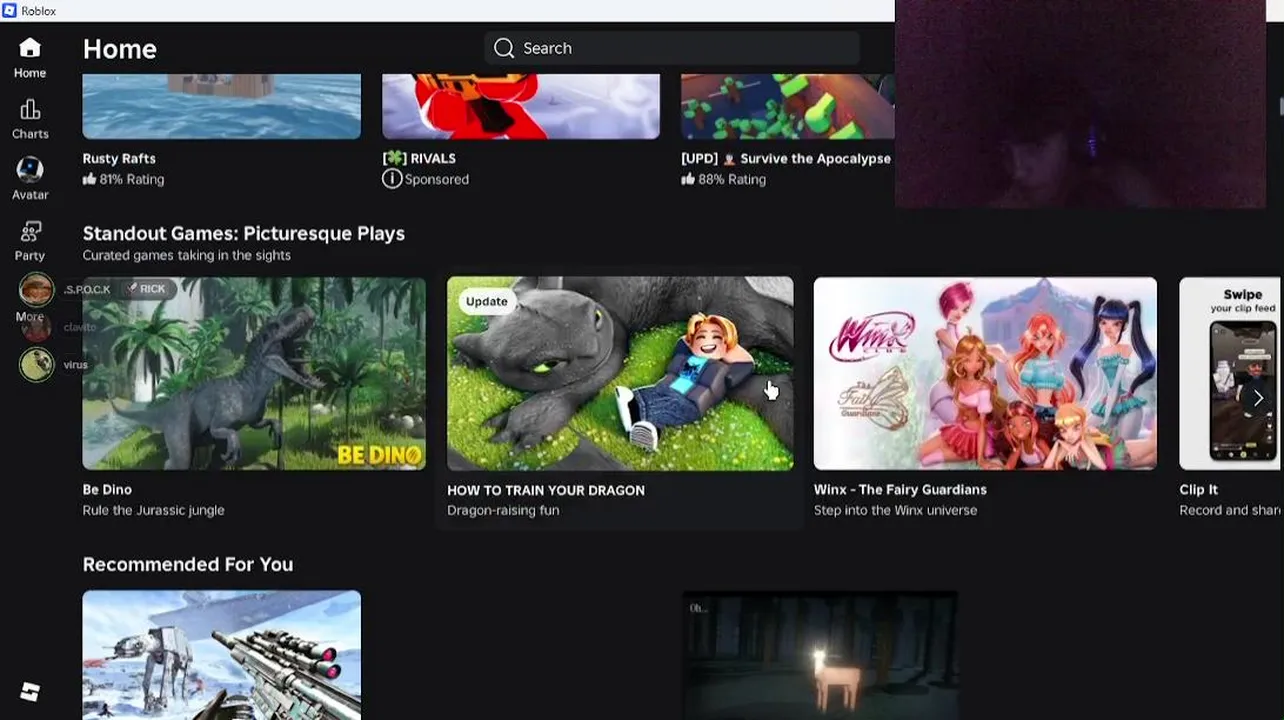Click the RIVALS game title
Viewport: 1284px width, 720px height.
point(419,158)
